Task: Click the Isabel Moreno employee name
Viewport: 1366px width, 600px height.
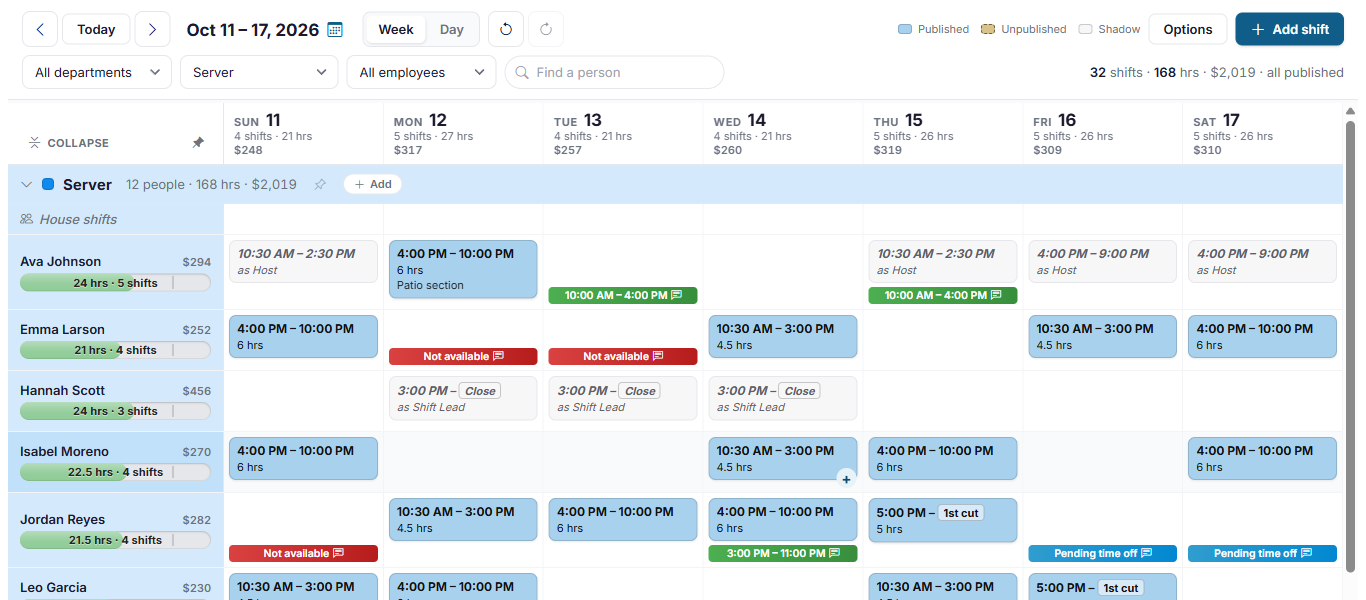Action: (x=64, y=452)
